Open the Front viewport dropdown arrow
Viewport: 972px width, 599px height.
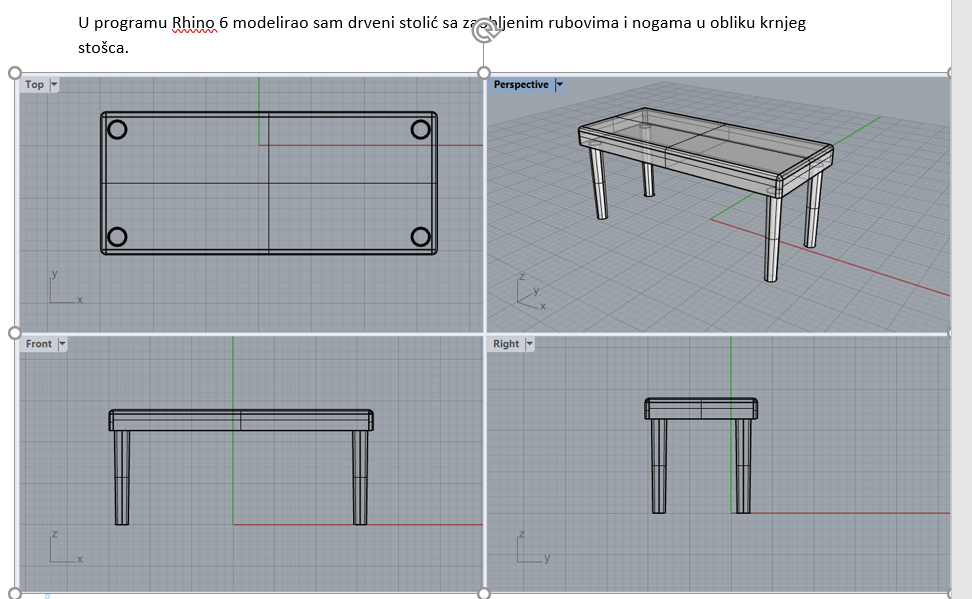click(62, 344)
